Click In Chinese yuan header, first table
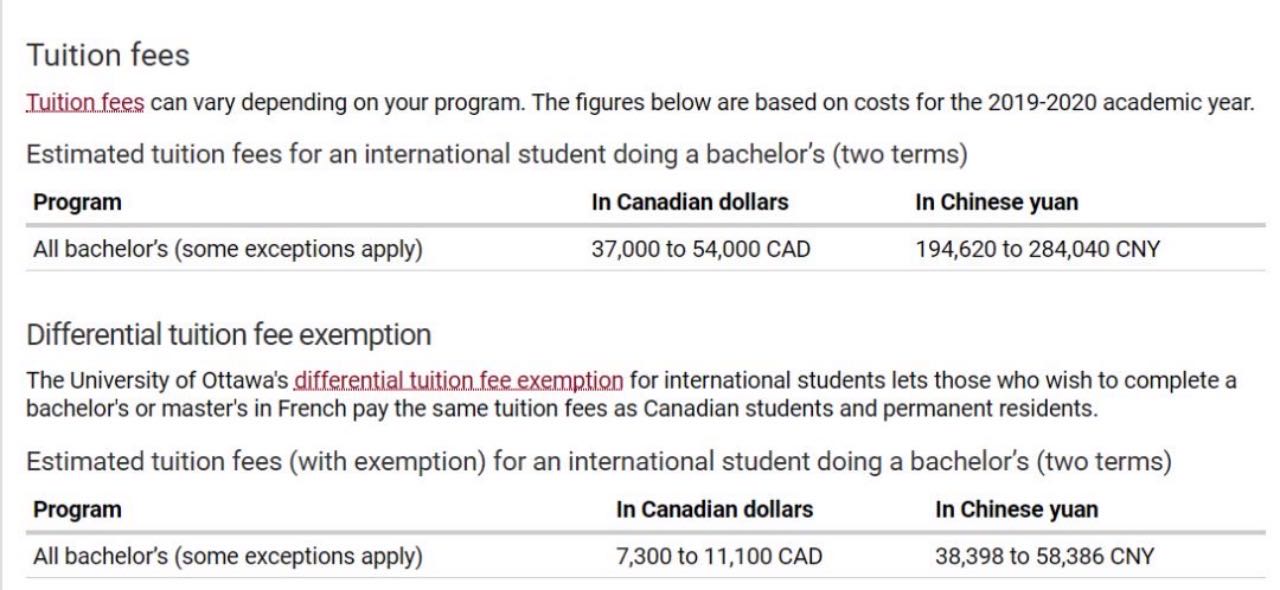 (x=997, y=202)
